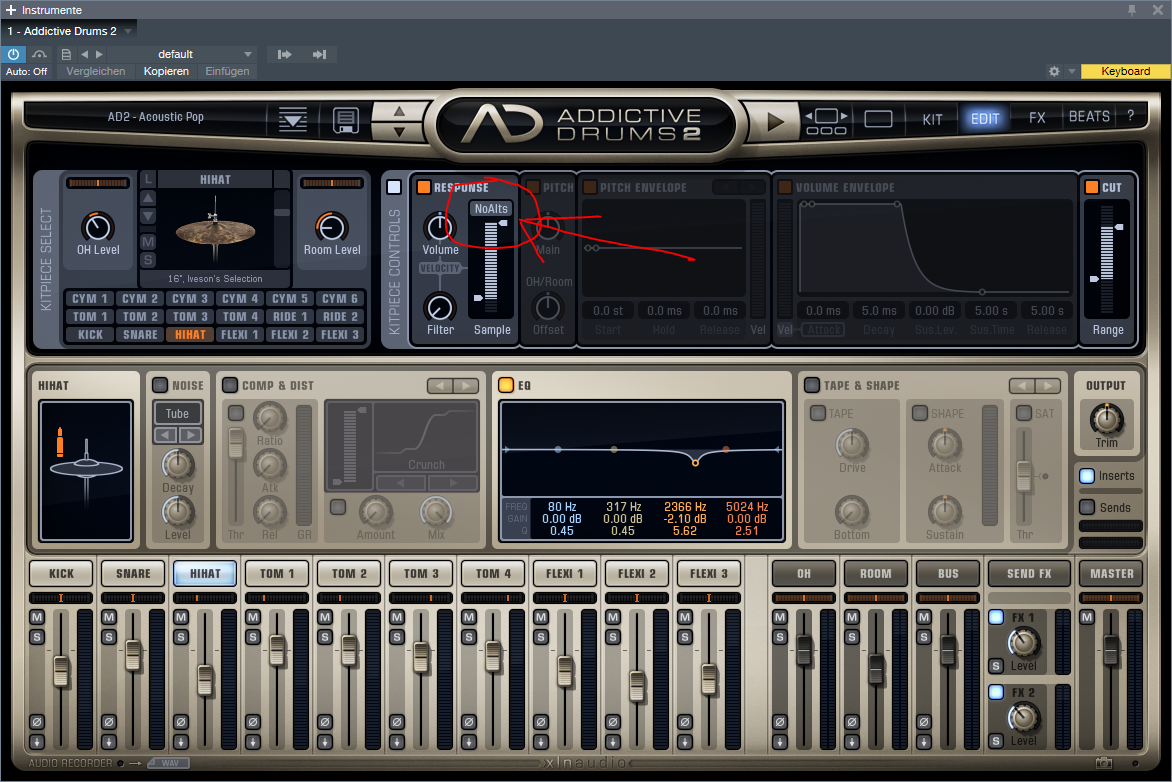Viewport: 1172px width, 782px height.
Task: Solo the Snare channel
Action: point(109,637)
